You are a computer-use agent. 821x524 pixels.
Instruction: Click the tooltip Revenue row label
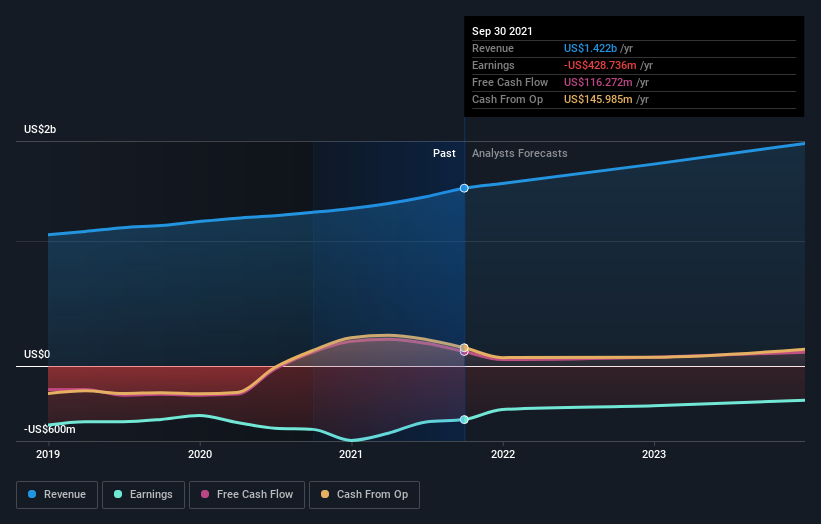[x=493, y=48]
